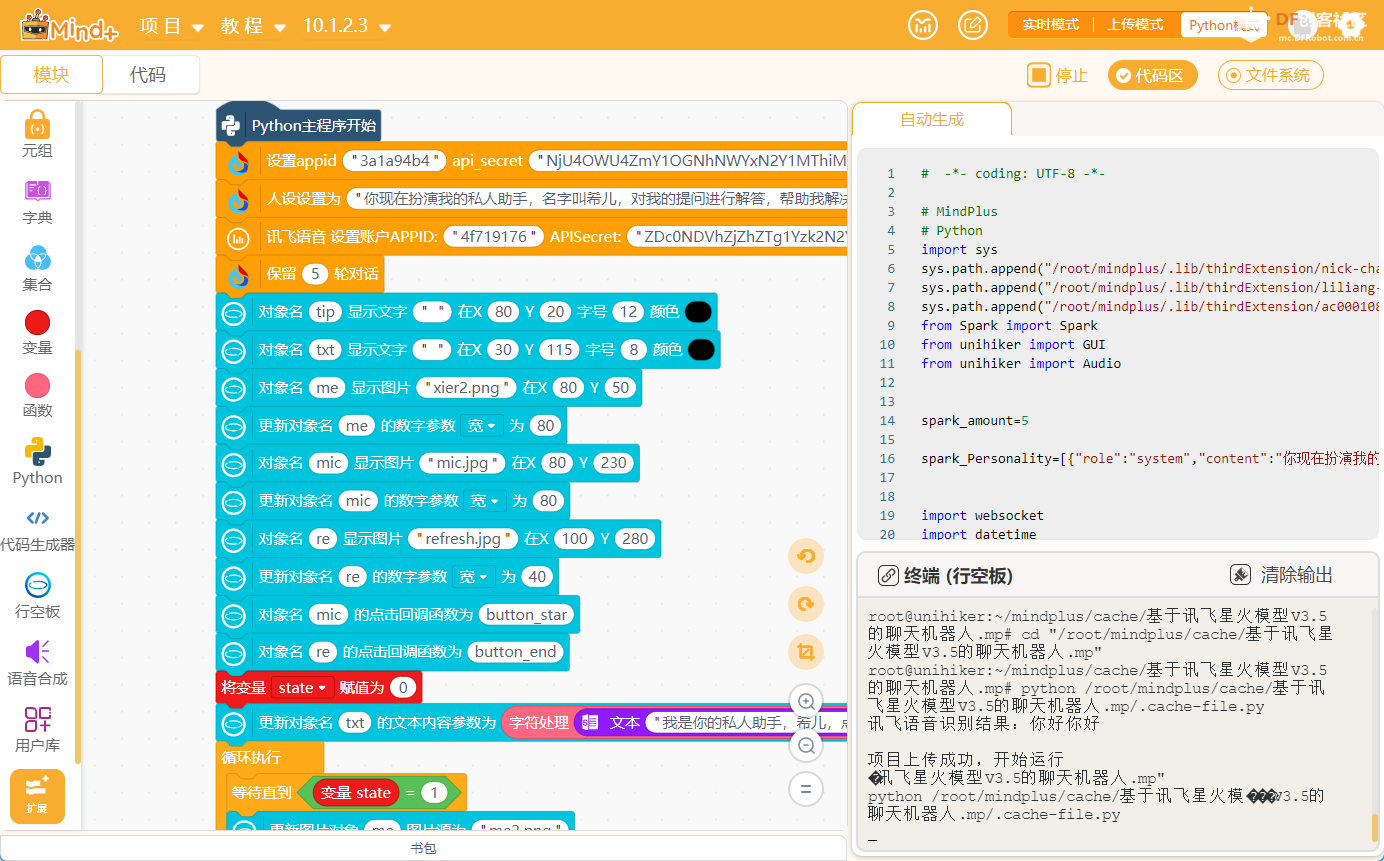Open the 用户库 block category
Viewport: 1384px width, 861px height.
click(37, 730)
